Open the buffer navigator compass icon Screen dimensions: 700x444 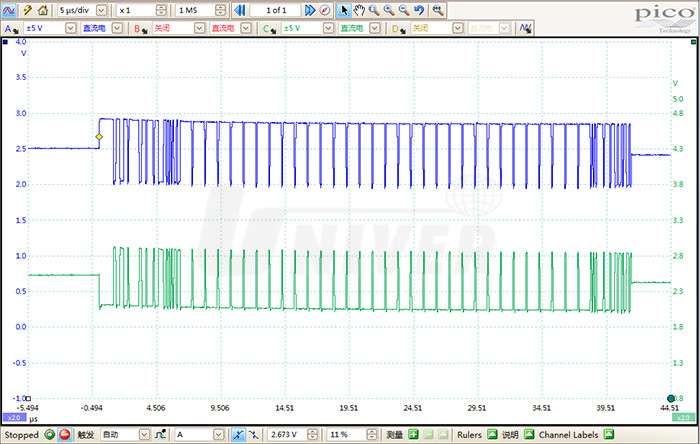tap(326, 9)
